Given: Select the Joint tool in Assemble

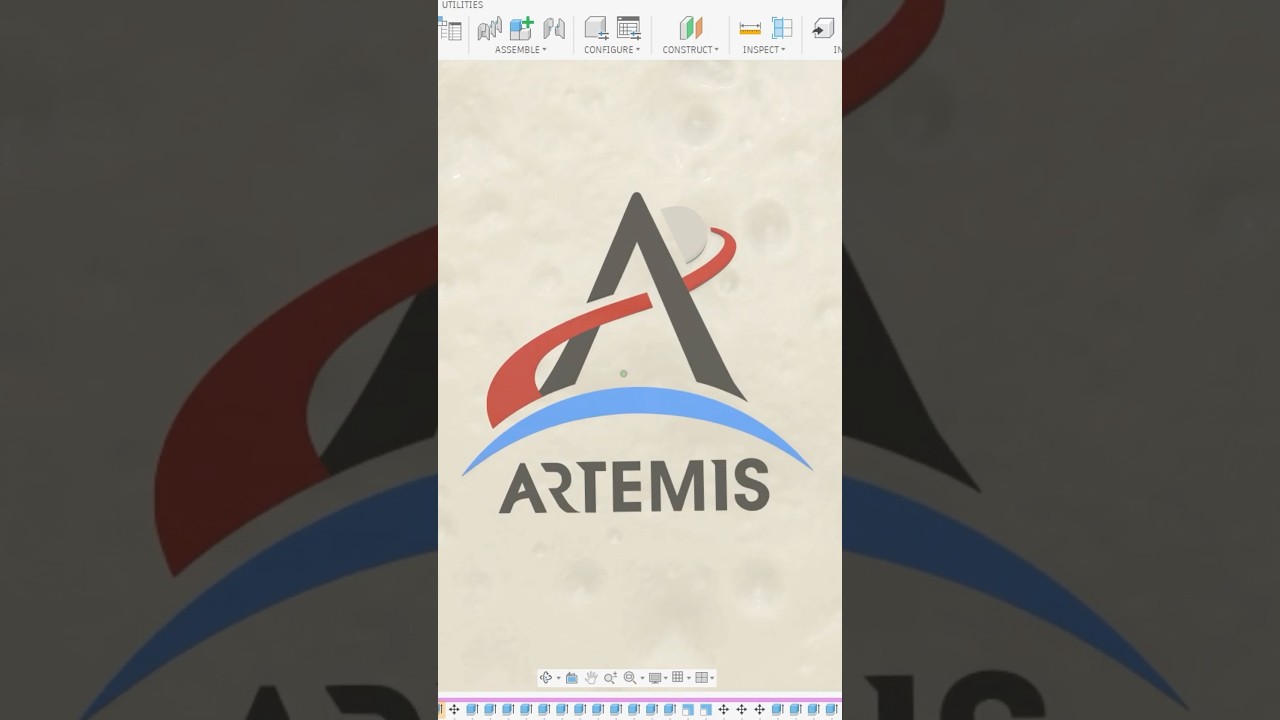Looking at the screenshot, I should [x=489, y=29].
